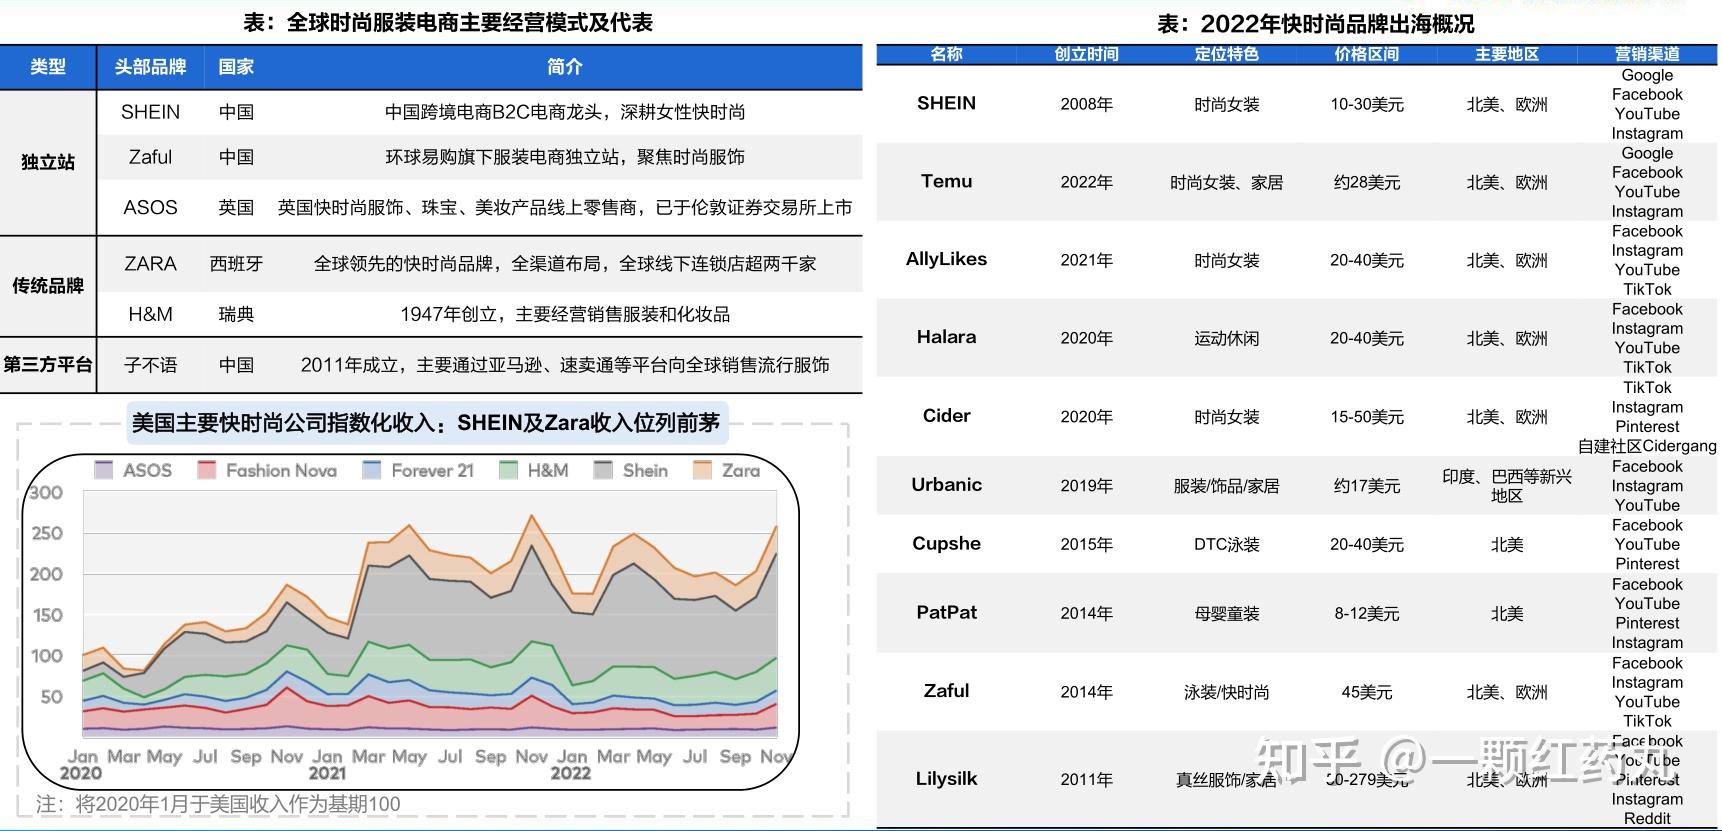The image size is (1722, 831).
Task: Click the H&M brand cell in table
Action: 150,314
